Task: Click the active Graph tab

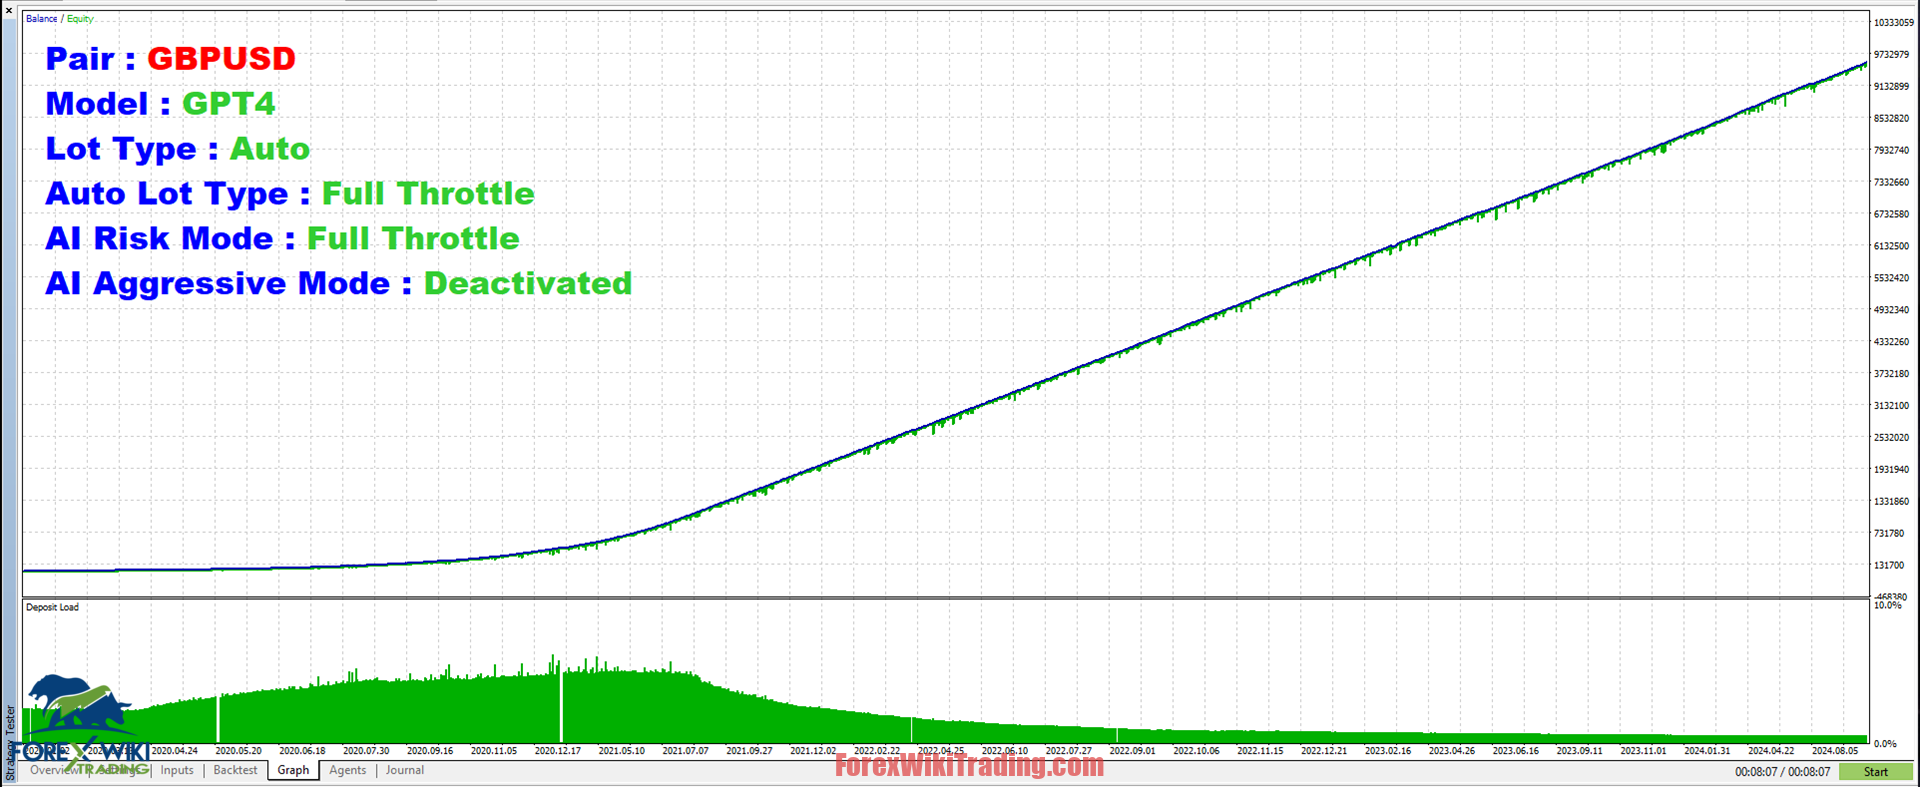Action: click(293, 771)
